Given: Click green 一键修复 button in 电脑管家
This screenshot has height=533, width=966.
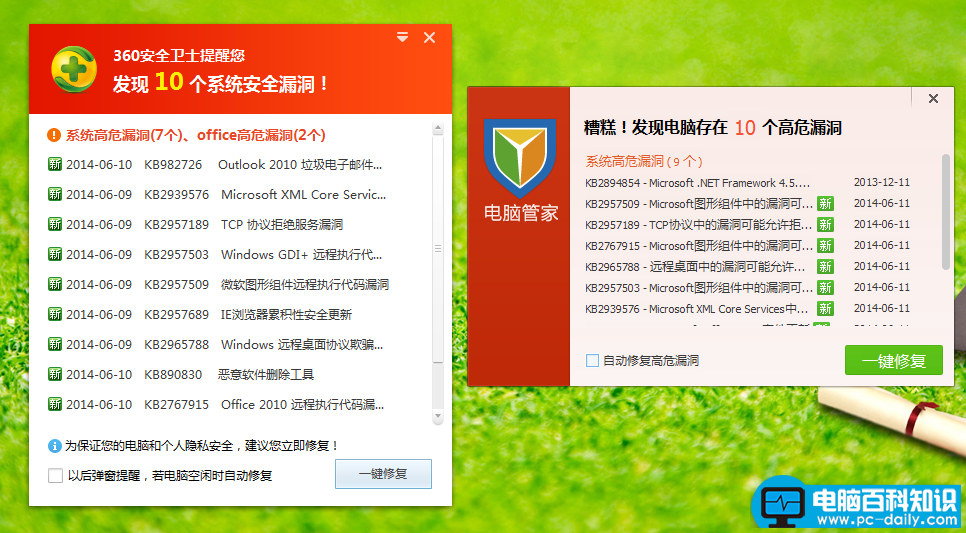Looking at the screenshot, I should point(894,360).
